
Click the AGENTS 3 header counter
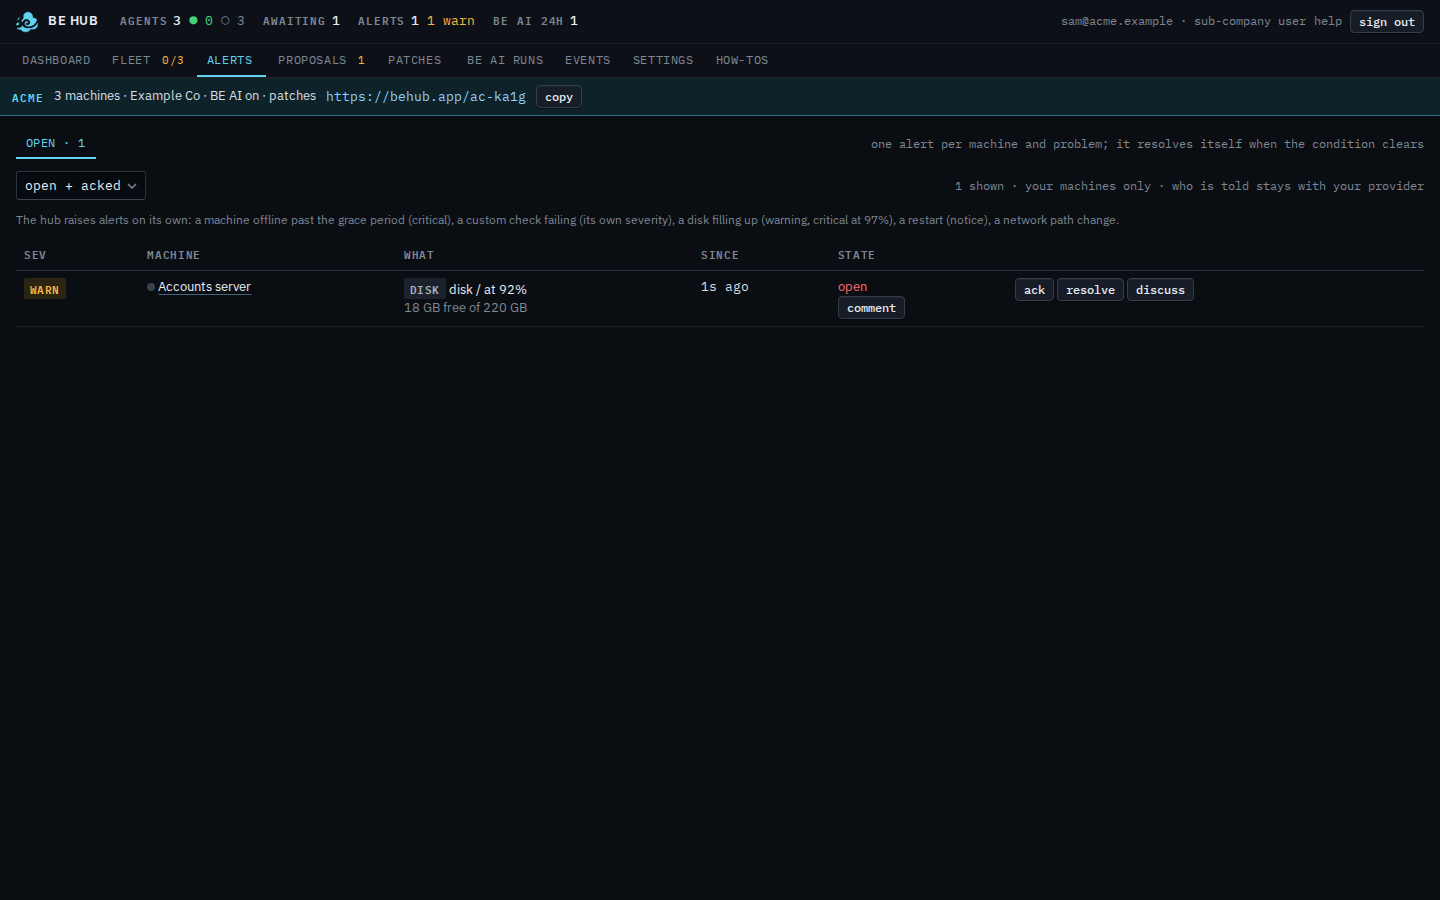point(150,21)
